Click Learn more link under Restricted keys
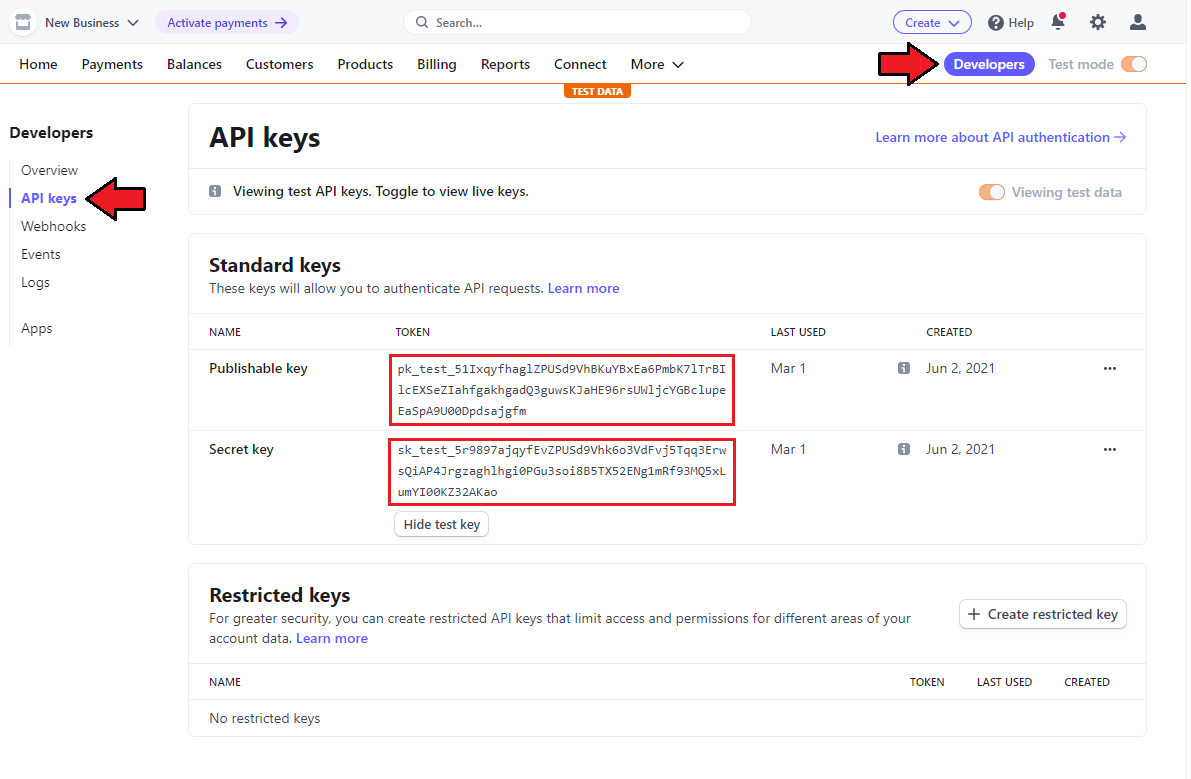Screen dimensions: 1191x779 coord(333,639)
